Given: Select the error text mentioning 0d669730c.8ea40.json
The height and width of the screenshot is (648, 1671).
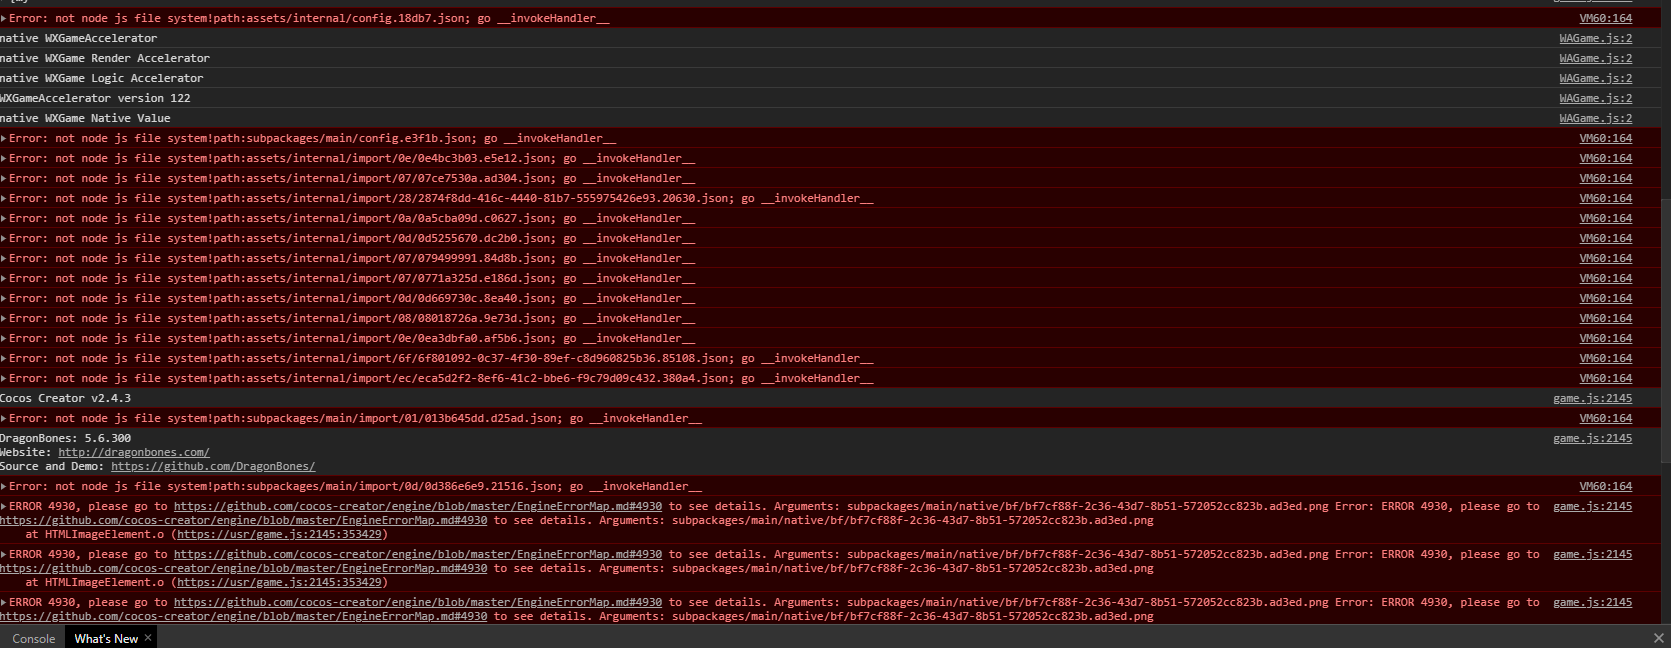Looking at the screenshot, I should click(352, 298).
